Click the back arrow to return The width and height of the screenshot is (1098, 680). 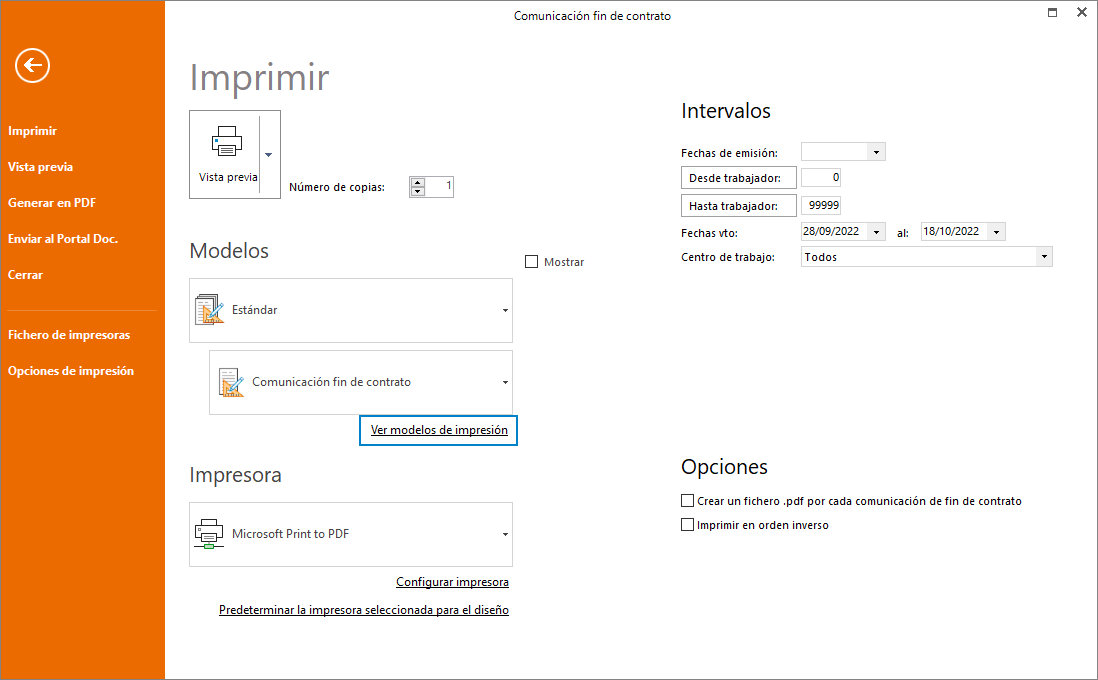[x=31, y=65]
